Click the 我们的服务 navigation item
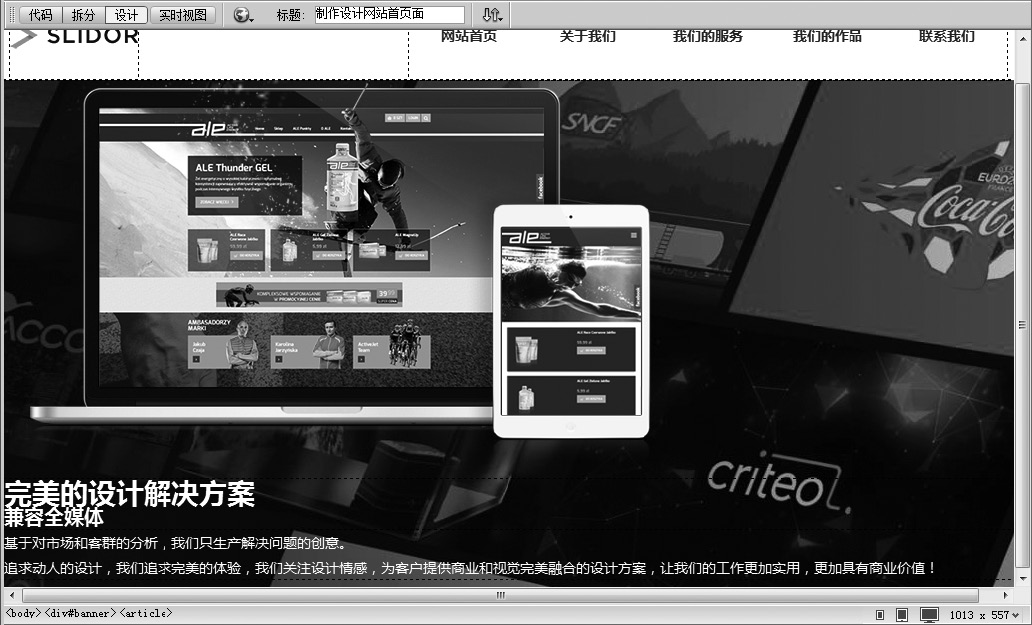The image size is (1032, 625). click(708, 36)
